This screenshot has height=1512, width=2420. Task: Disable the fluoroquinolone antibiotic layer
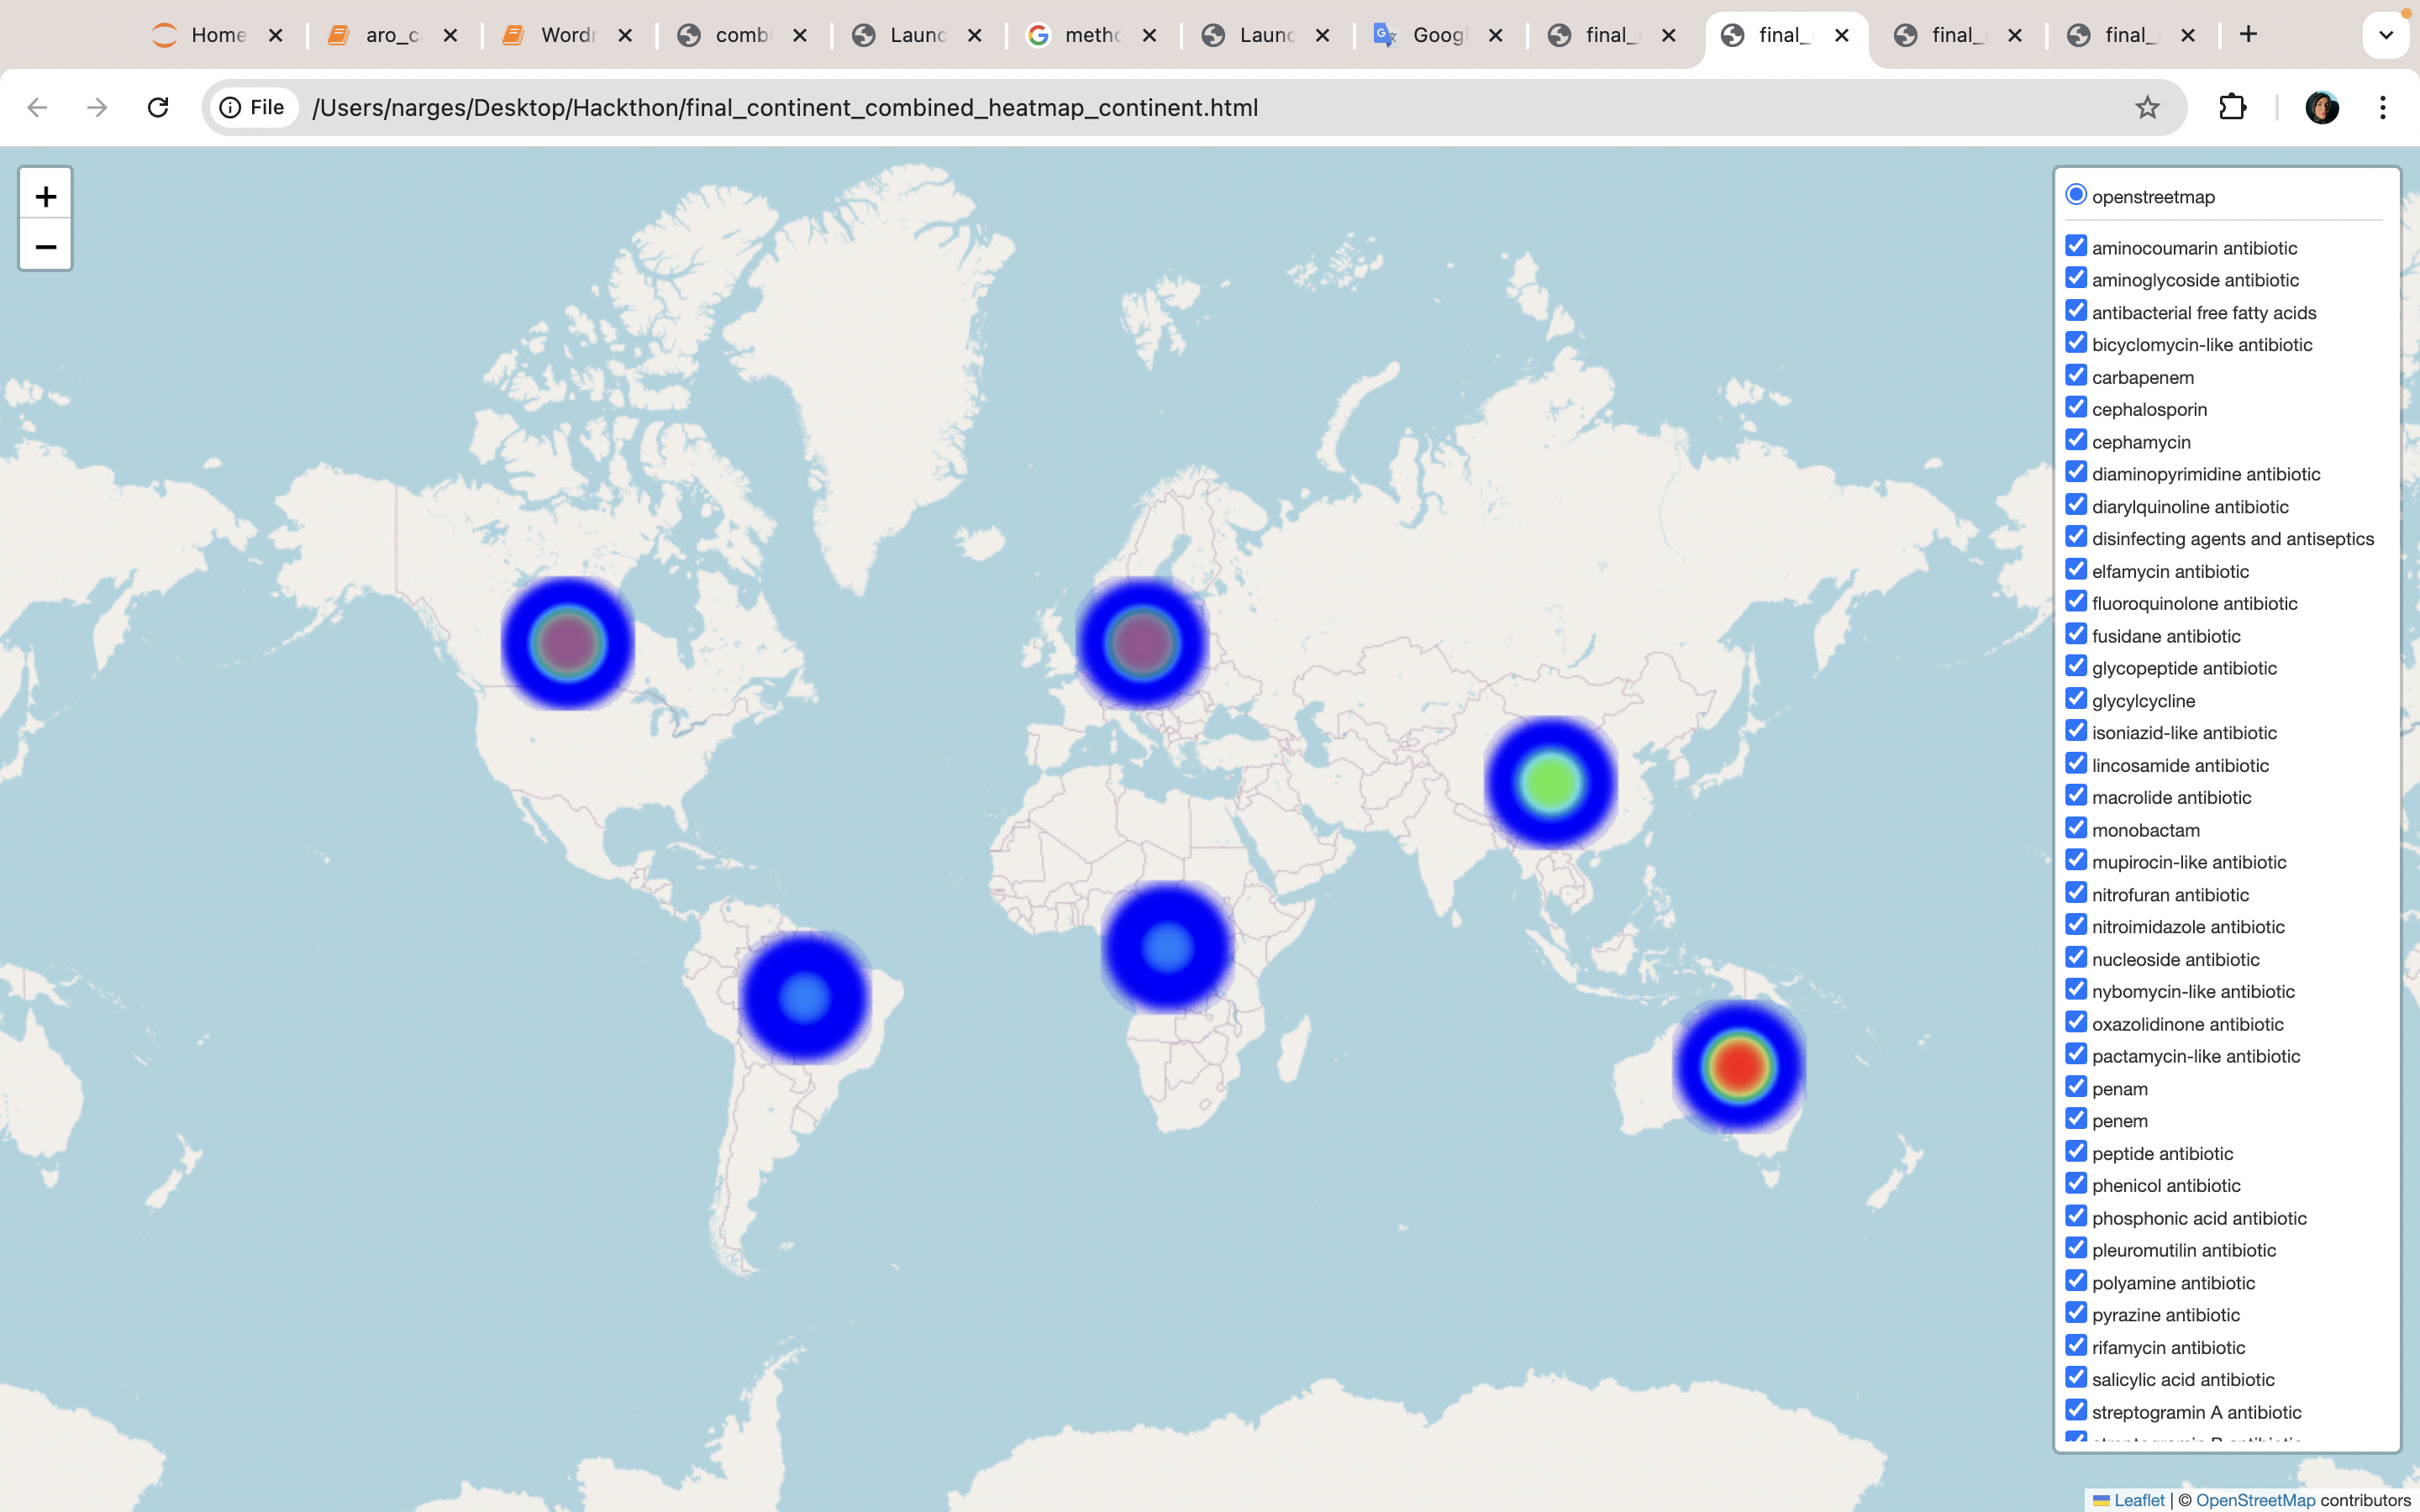click(x=2076, y=601)
